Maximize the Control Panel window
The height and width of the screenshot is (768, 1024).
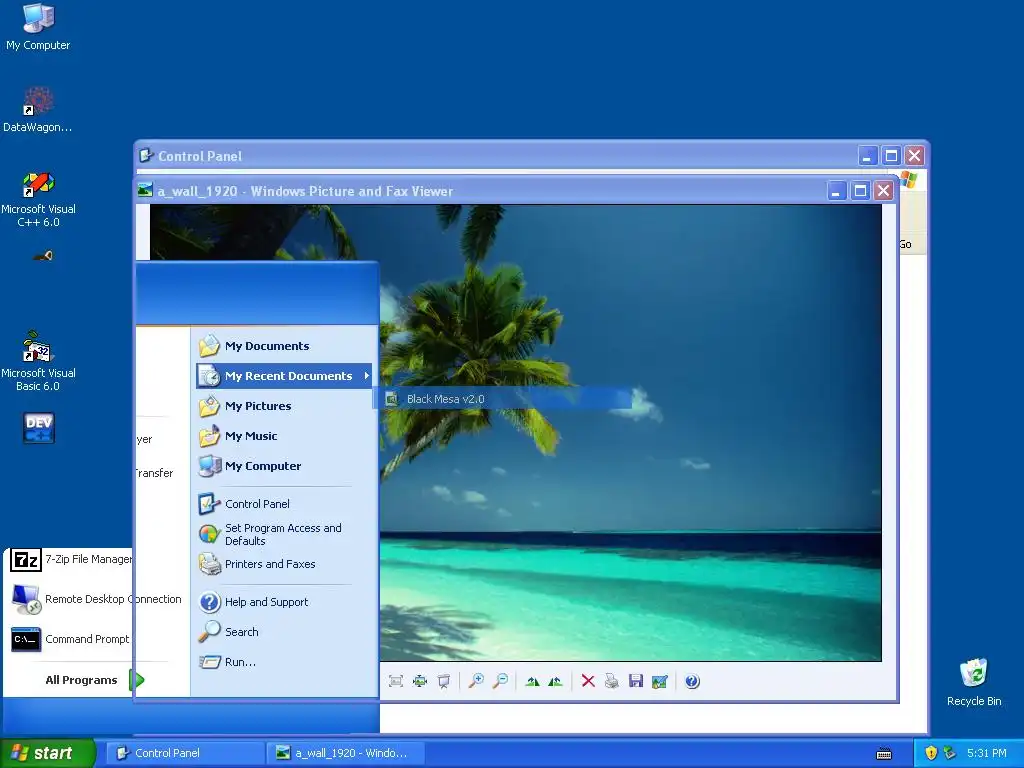pos(891,156)
